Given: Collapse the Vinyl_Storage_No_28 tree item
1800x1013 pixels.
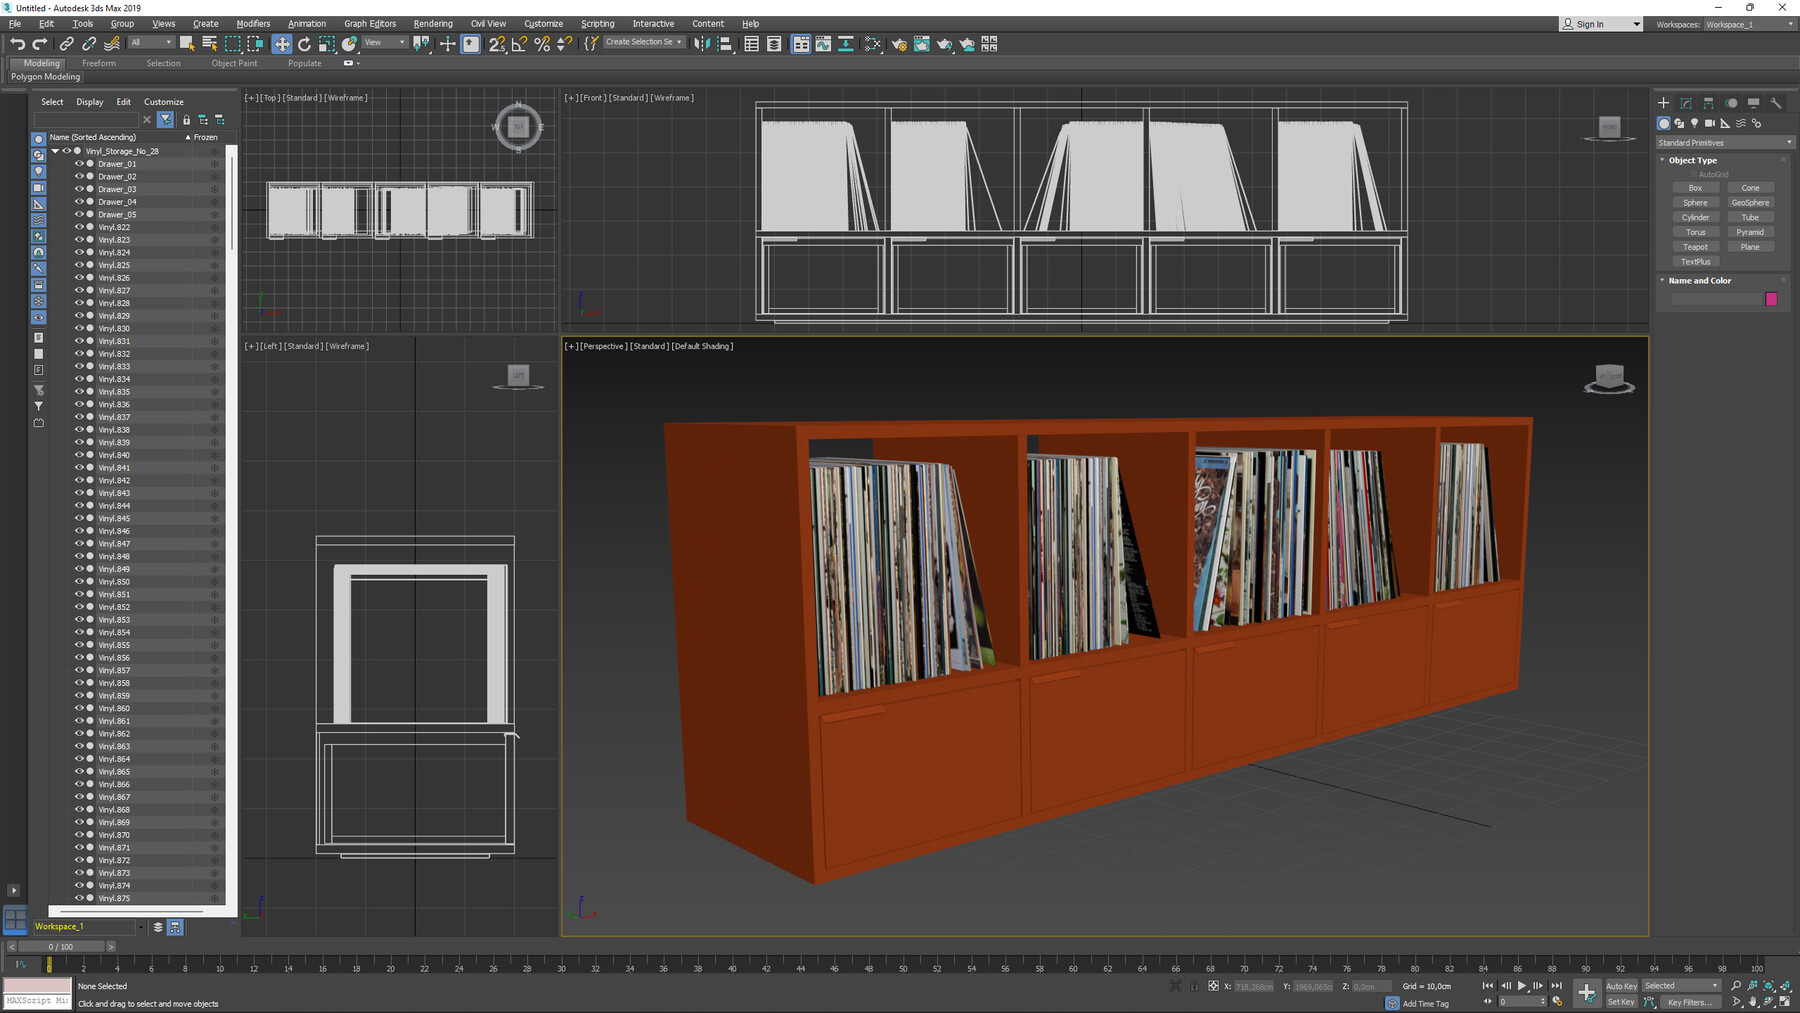Looking at the screenshot, I should tap(55, 151).
